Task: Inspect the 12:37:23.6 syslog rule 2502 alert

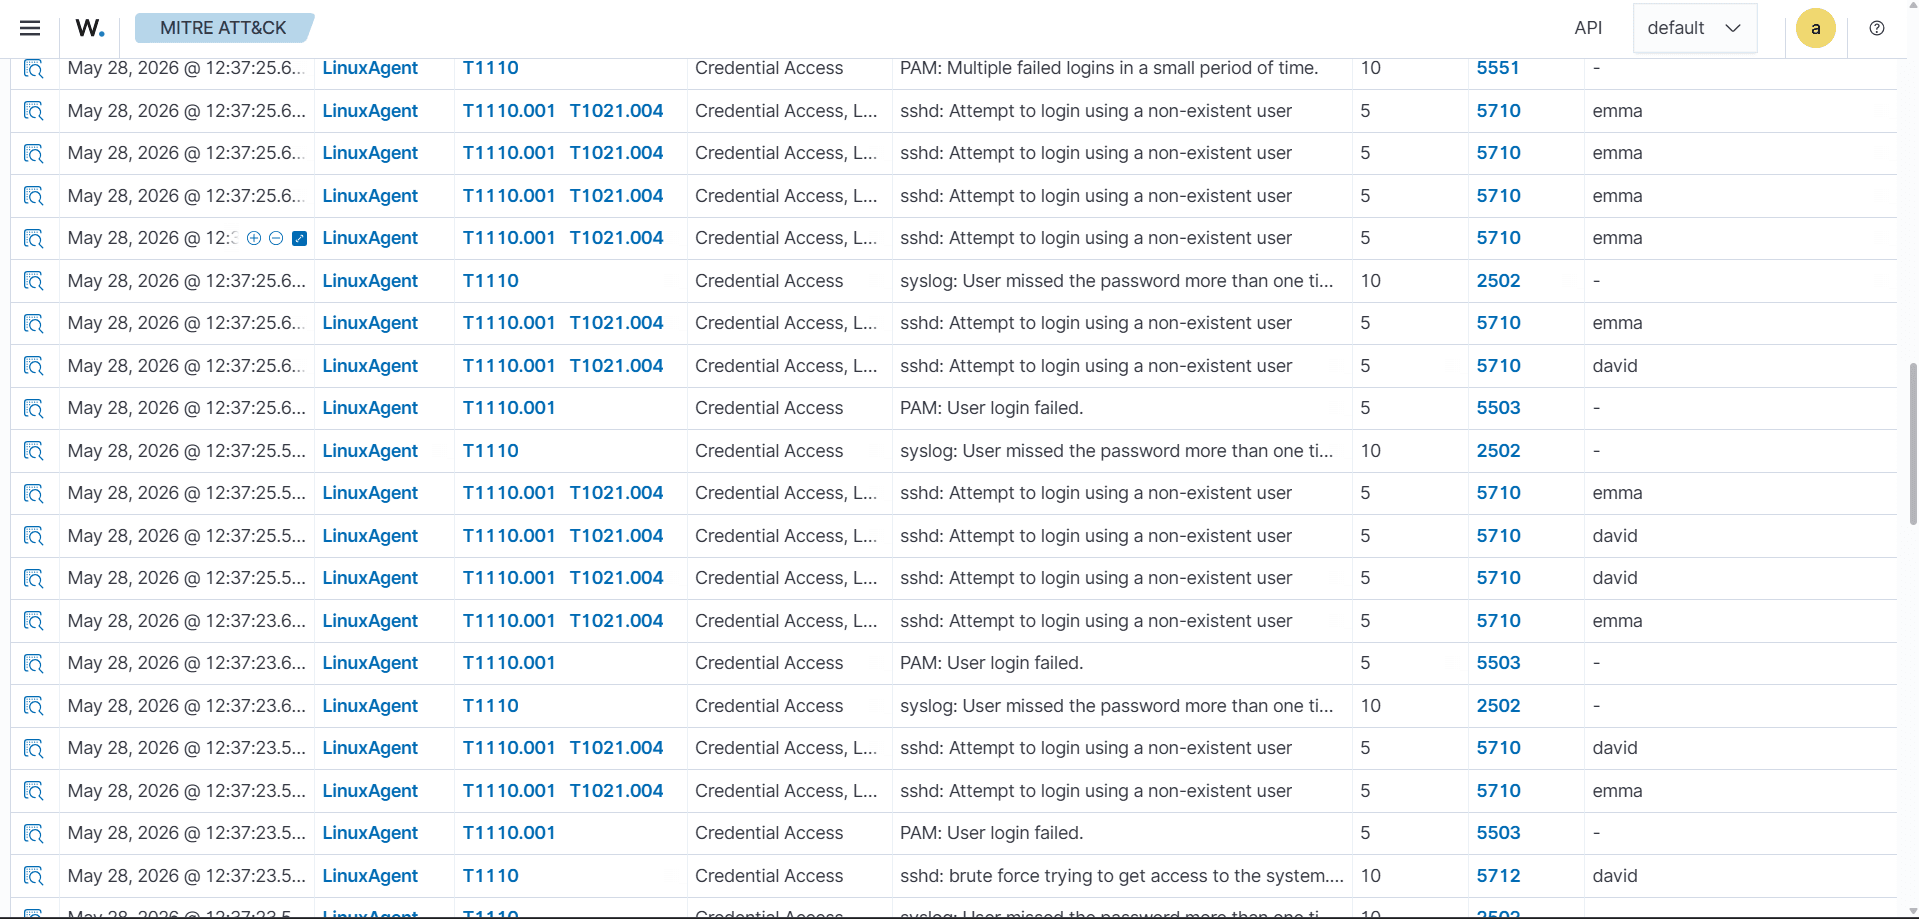Action: 34,706
